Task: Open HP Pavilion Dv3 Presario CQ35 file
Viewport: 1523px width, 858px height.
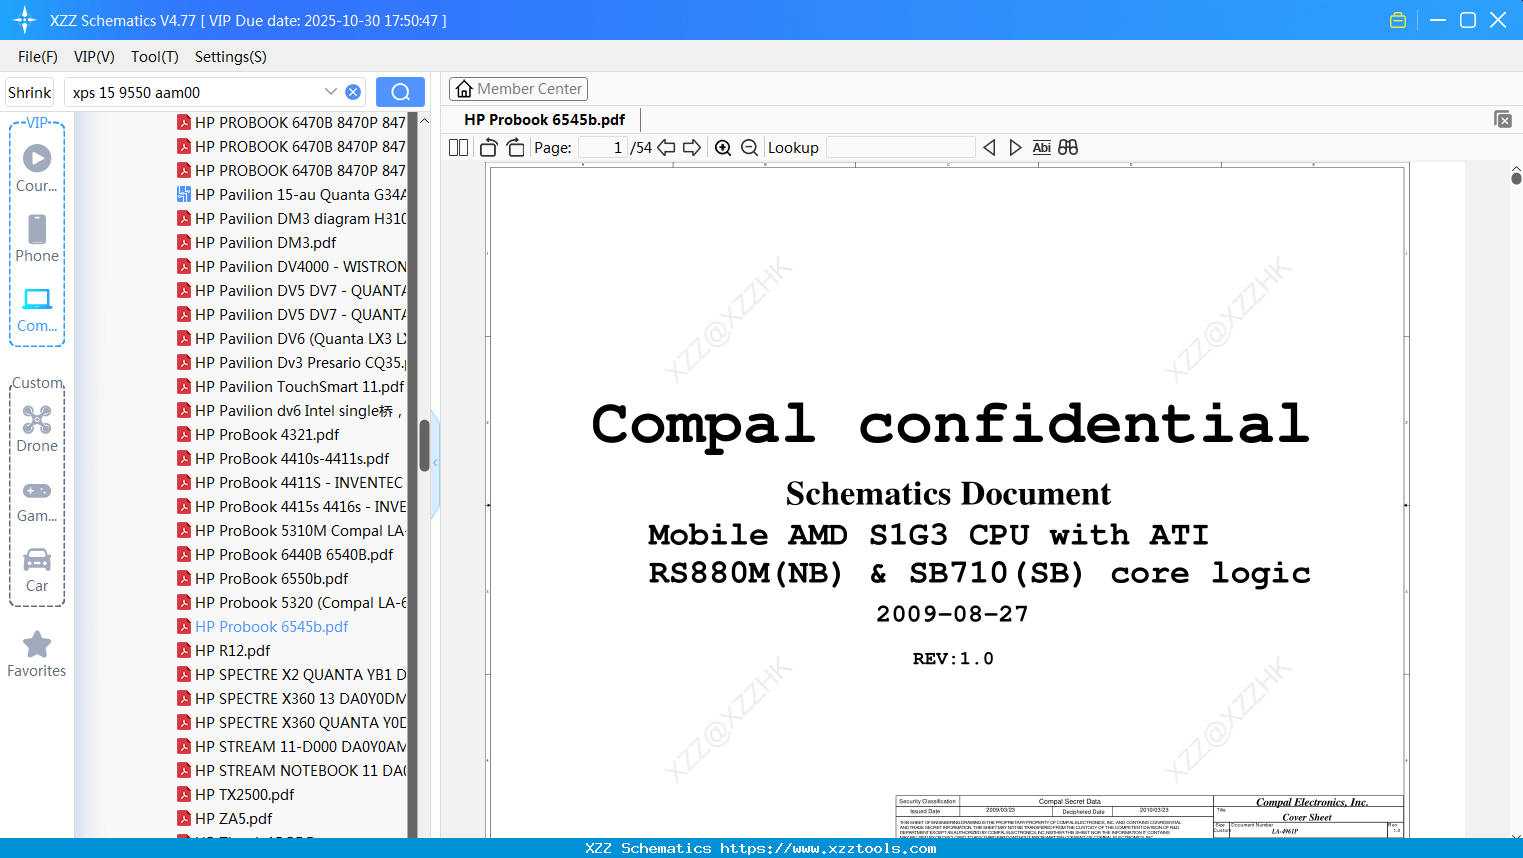Action: tap(291, 362)
